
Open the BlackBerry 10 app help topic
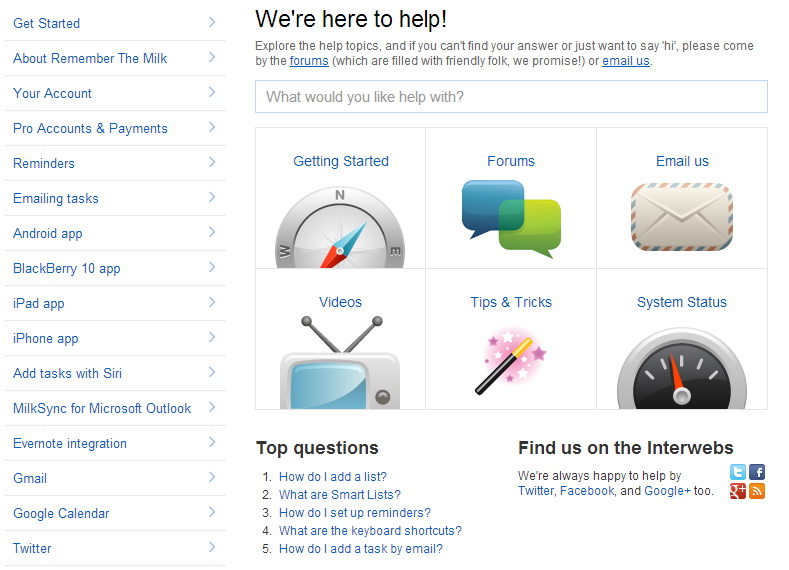click(67, 268)
